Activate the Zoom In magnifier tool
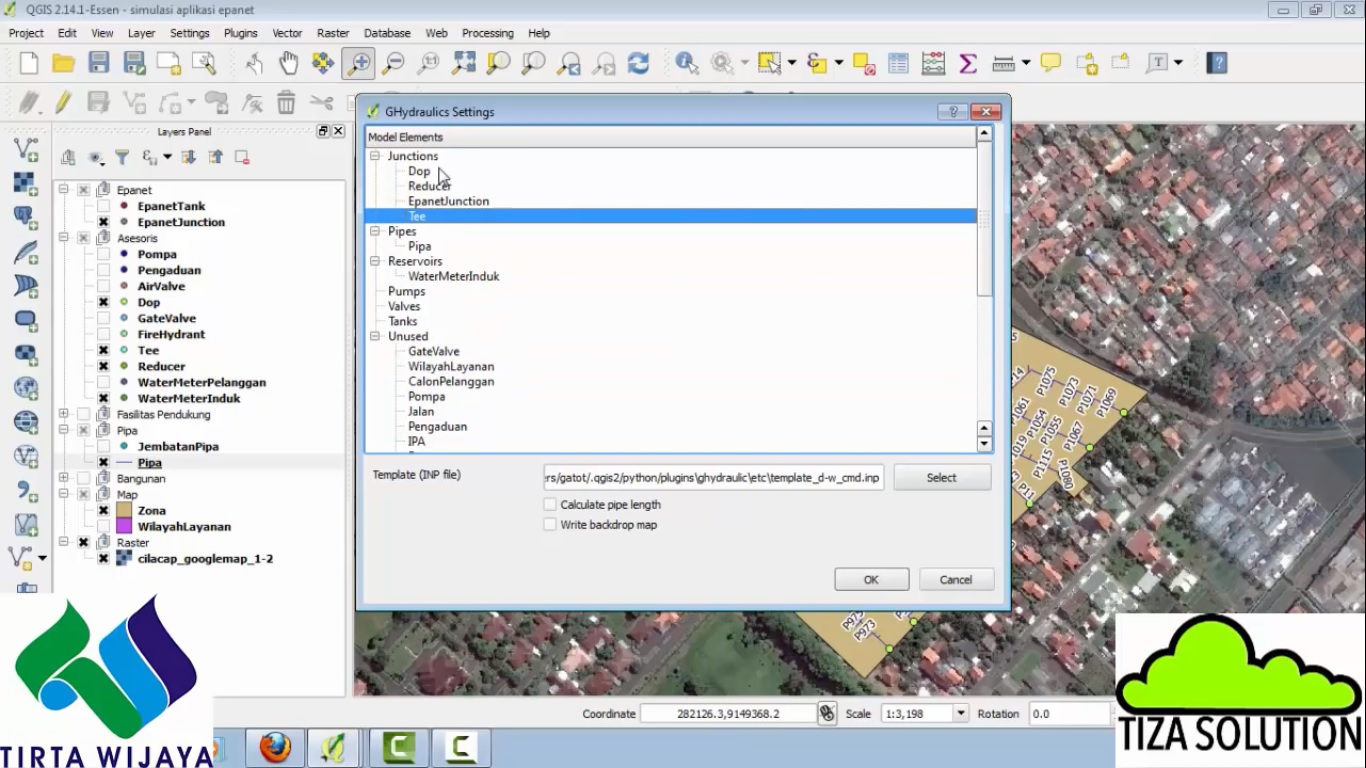 [357, 63]
